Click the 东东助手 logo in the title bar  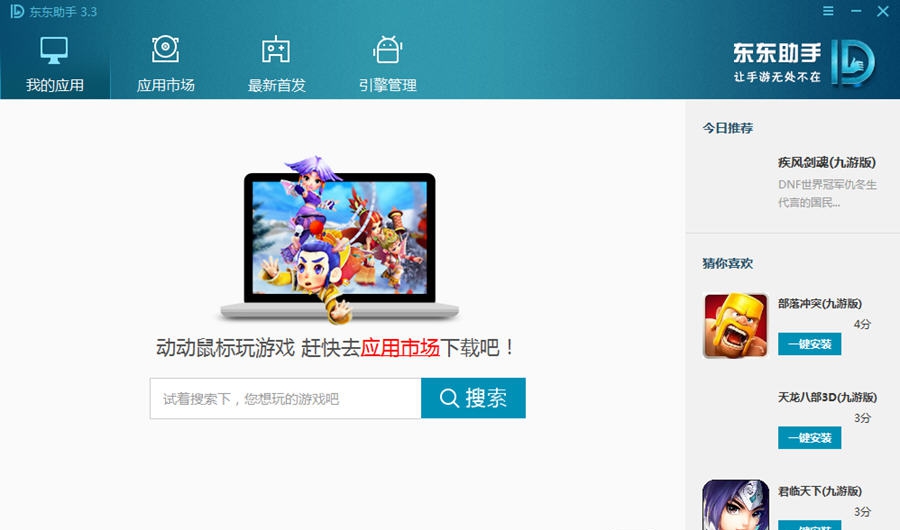[x=17, y=11]
